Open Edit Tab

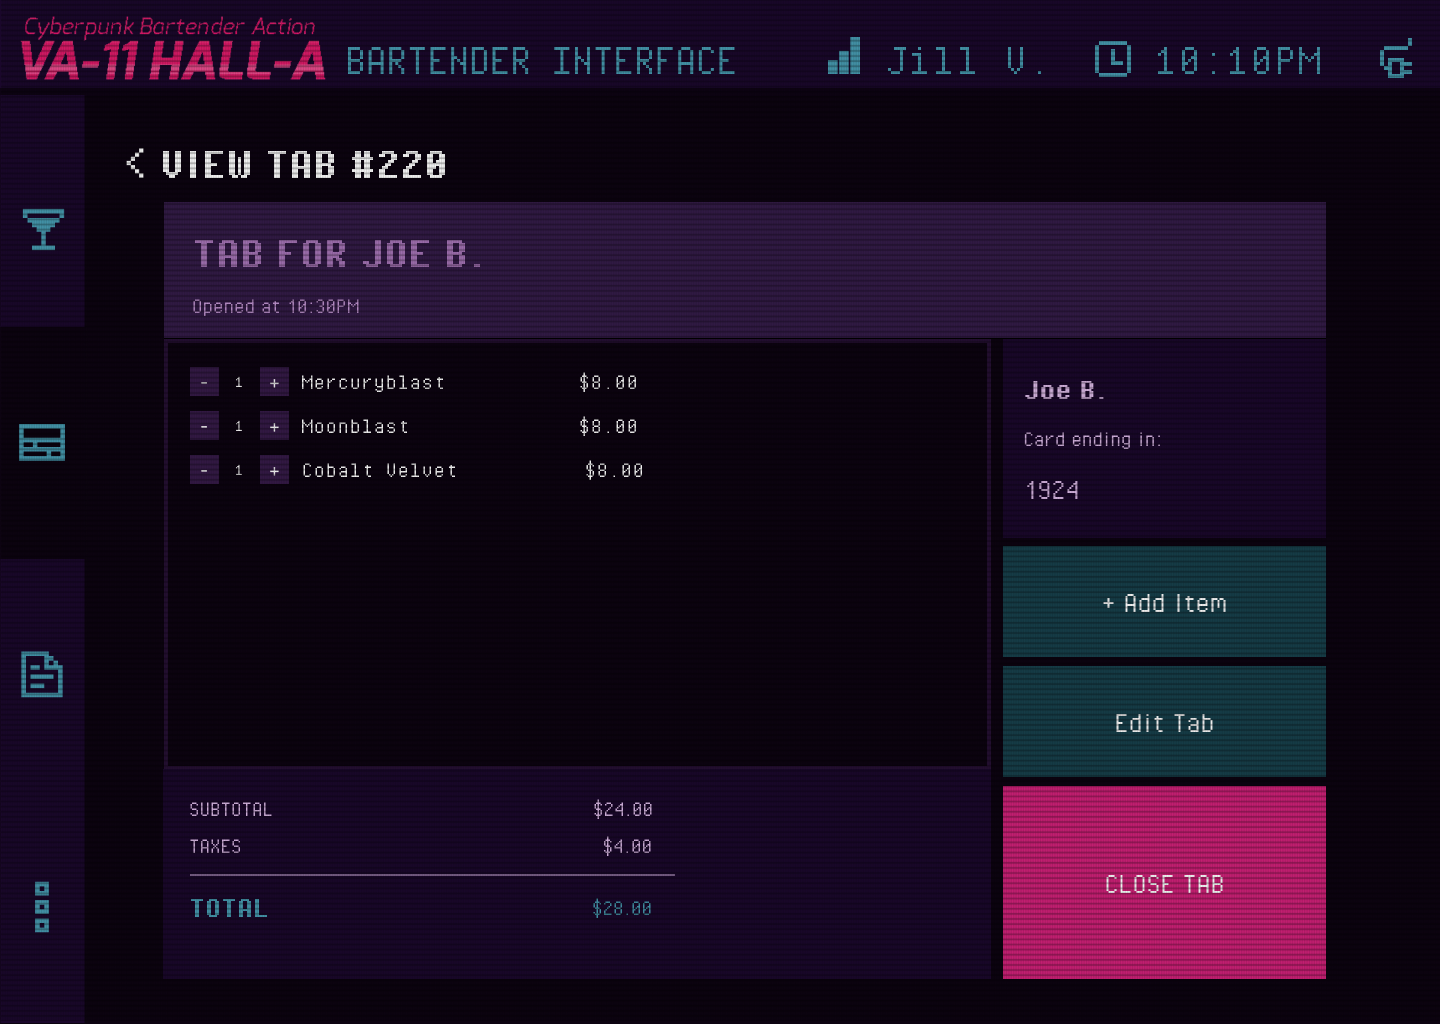tap(1164, 722)
